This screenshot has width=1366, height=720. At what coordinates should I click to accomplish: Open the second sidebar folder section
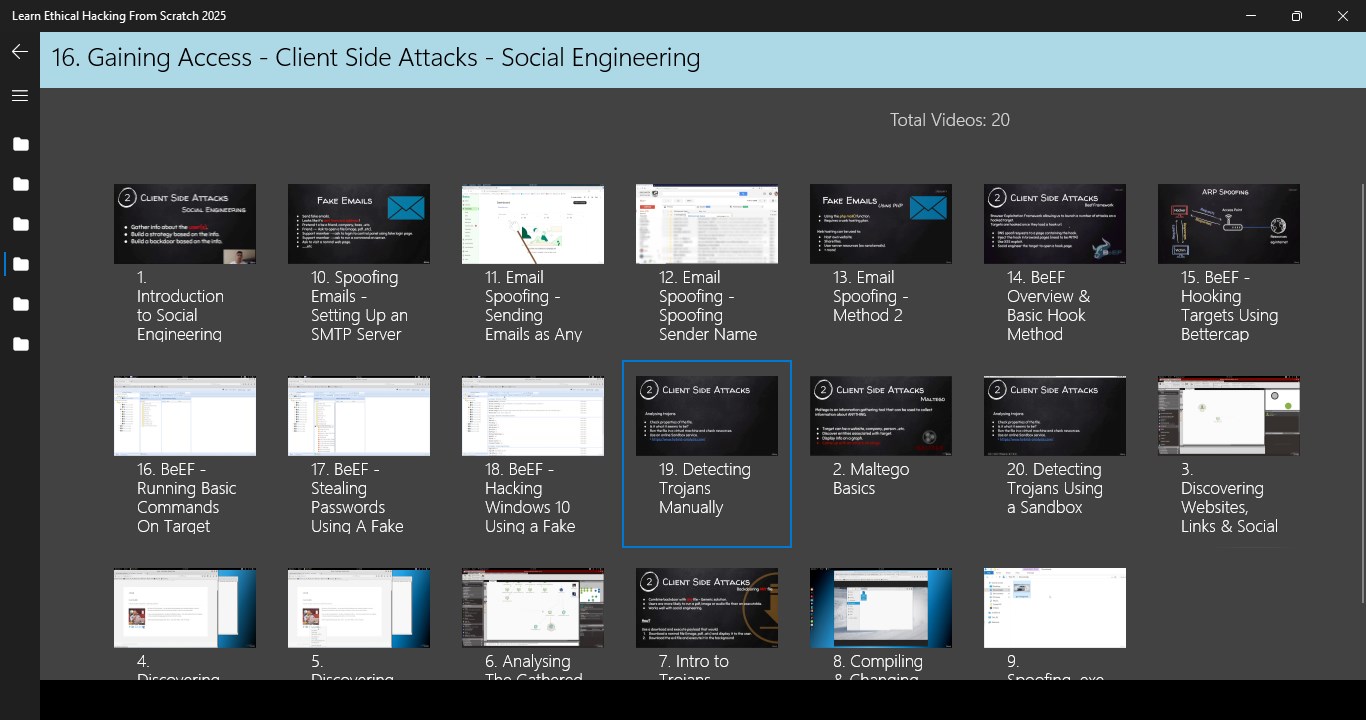pos(20,184)
